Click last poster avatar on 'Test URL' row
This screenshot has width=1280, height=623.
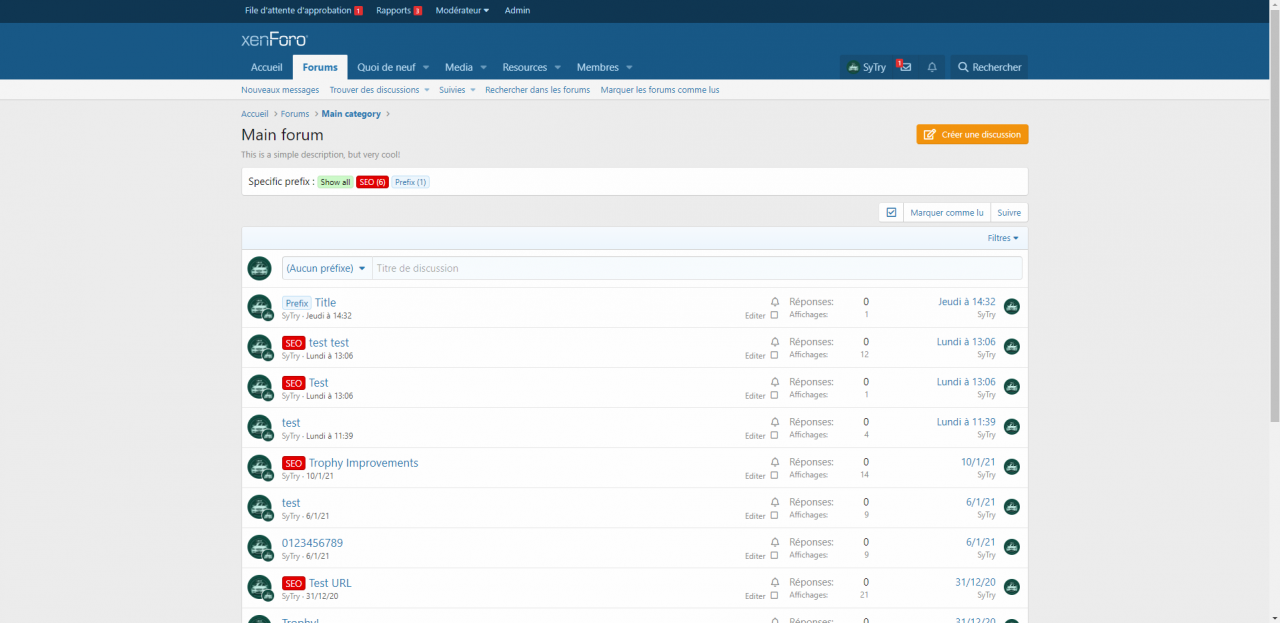pos(1011,587)
